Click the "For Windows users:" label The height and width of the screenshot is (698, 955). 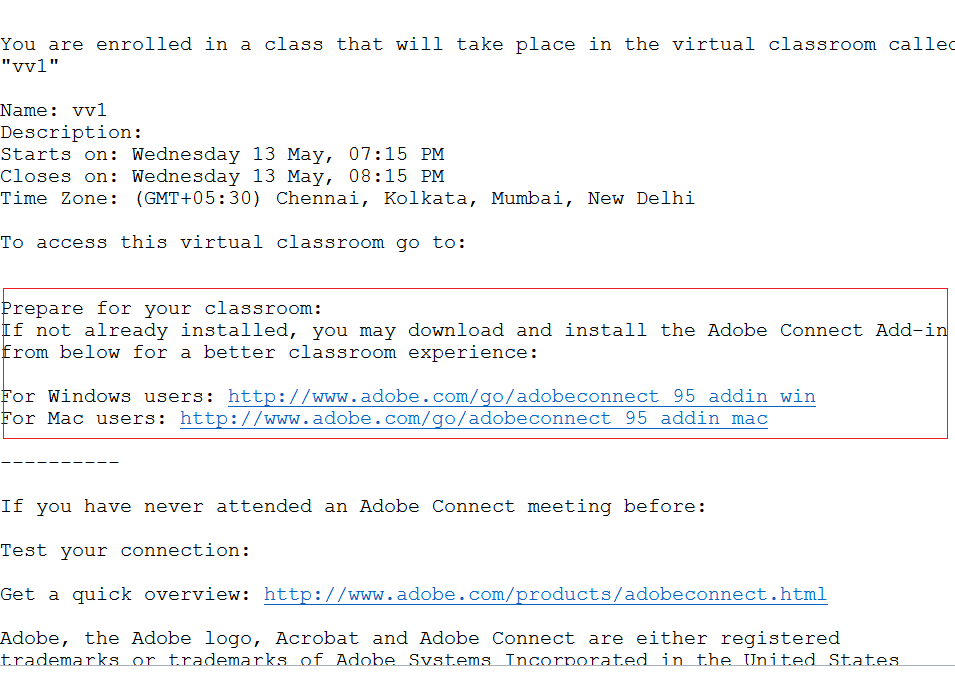point(108,396)
